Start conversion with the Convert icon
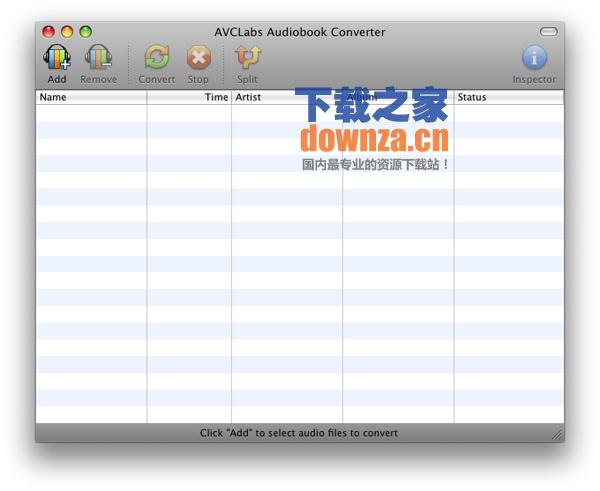This screenshot has width=600, height=491. click(157, 57)
